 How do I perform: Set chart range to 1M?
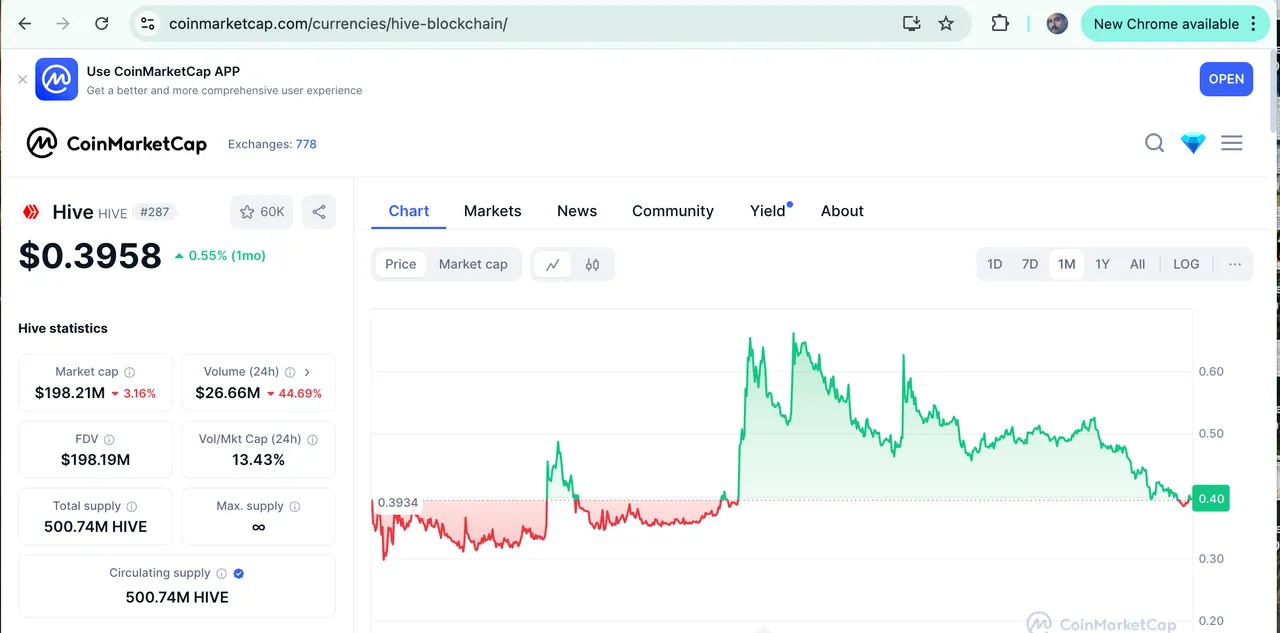pyautogui.click(x=1067, y=264)
